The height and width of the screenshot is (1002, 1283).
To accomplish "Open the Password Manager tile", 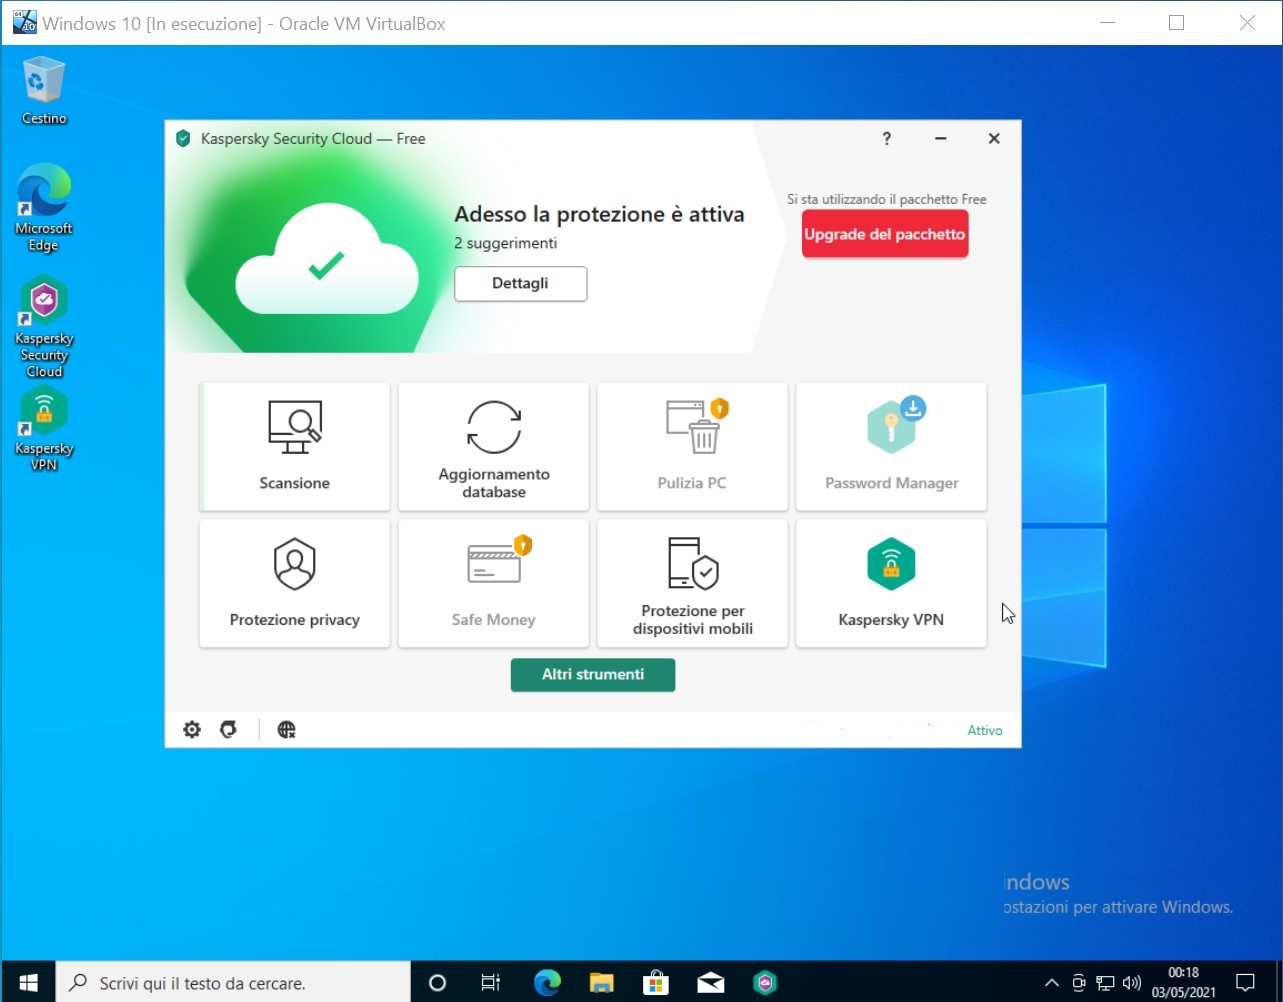I will 891,446.
